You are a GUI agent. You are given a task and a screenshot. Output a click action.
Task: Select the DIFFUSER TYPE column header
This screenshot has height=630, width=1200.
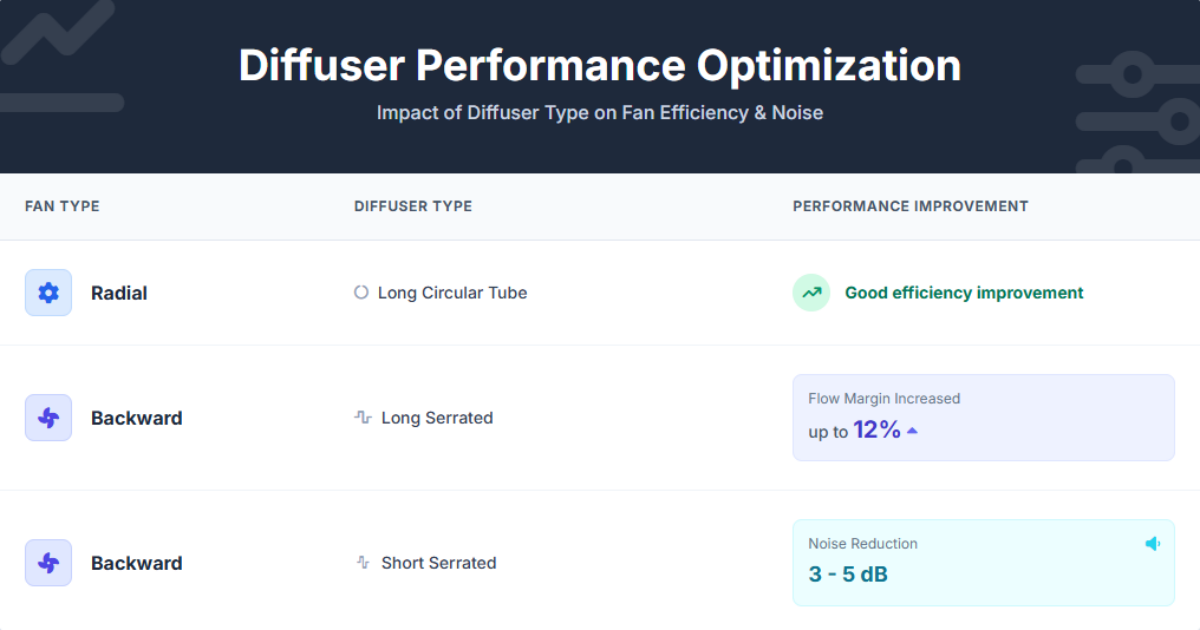(x=413, y=206)
